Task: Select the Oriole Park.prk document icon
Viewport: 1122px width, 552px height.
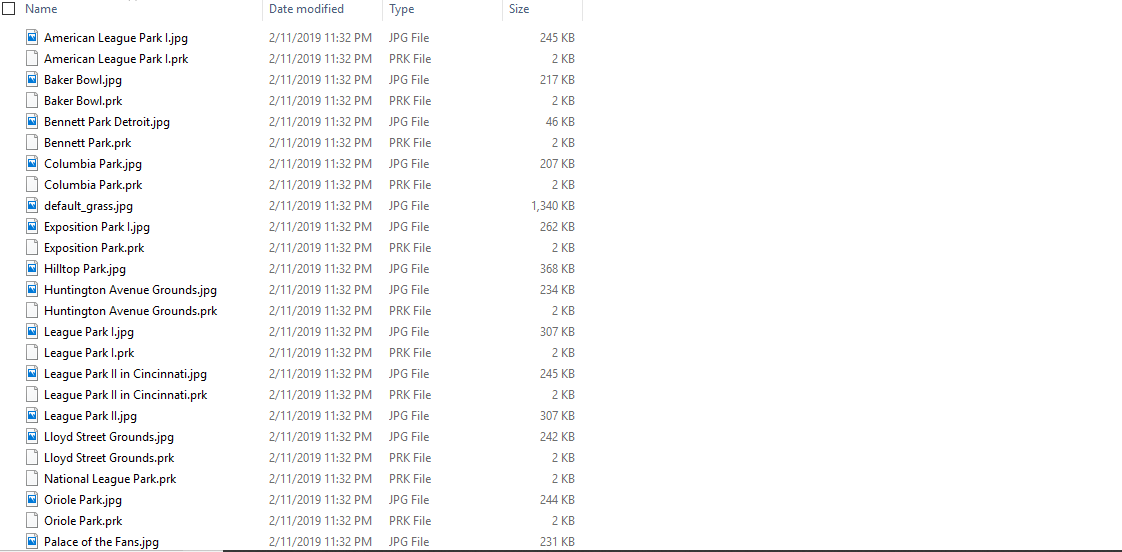Action: 31,520
